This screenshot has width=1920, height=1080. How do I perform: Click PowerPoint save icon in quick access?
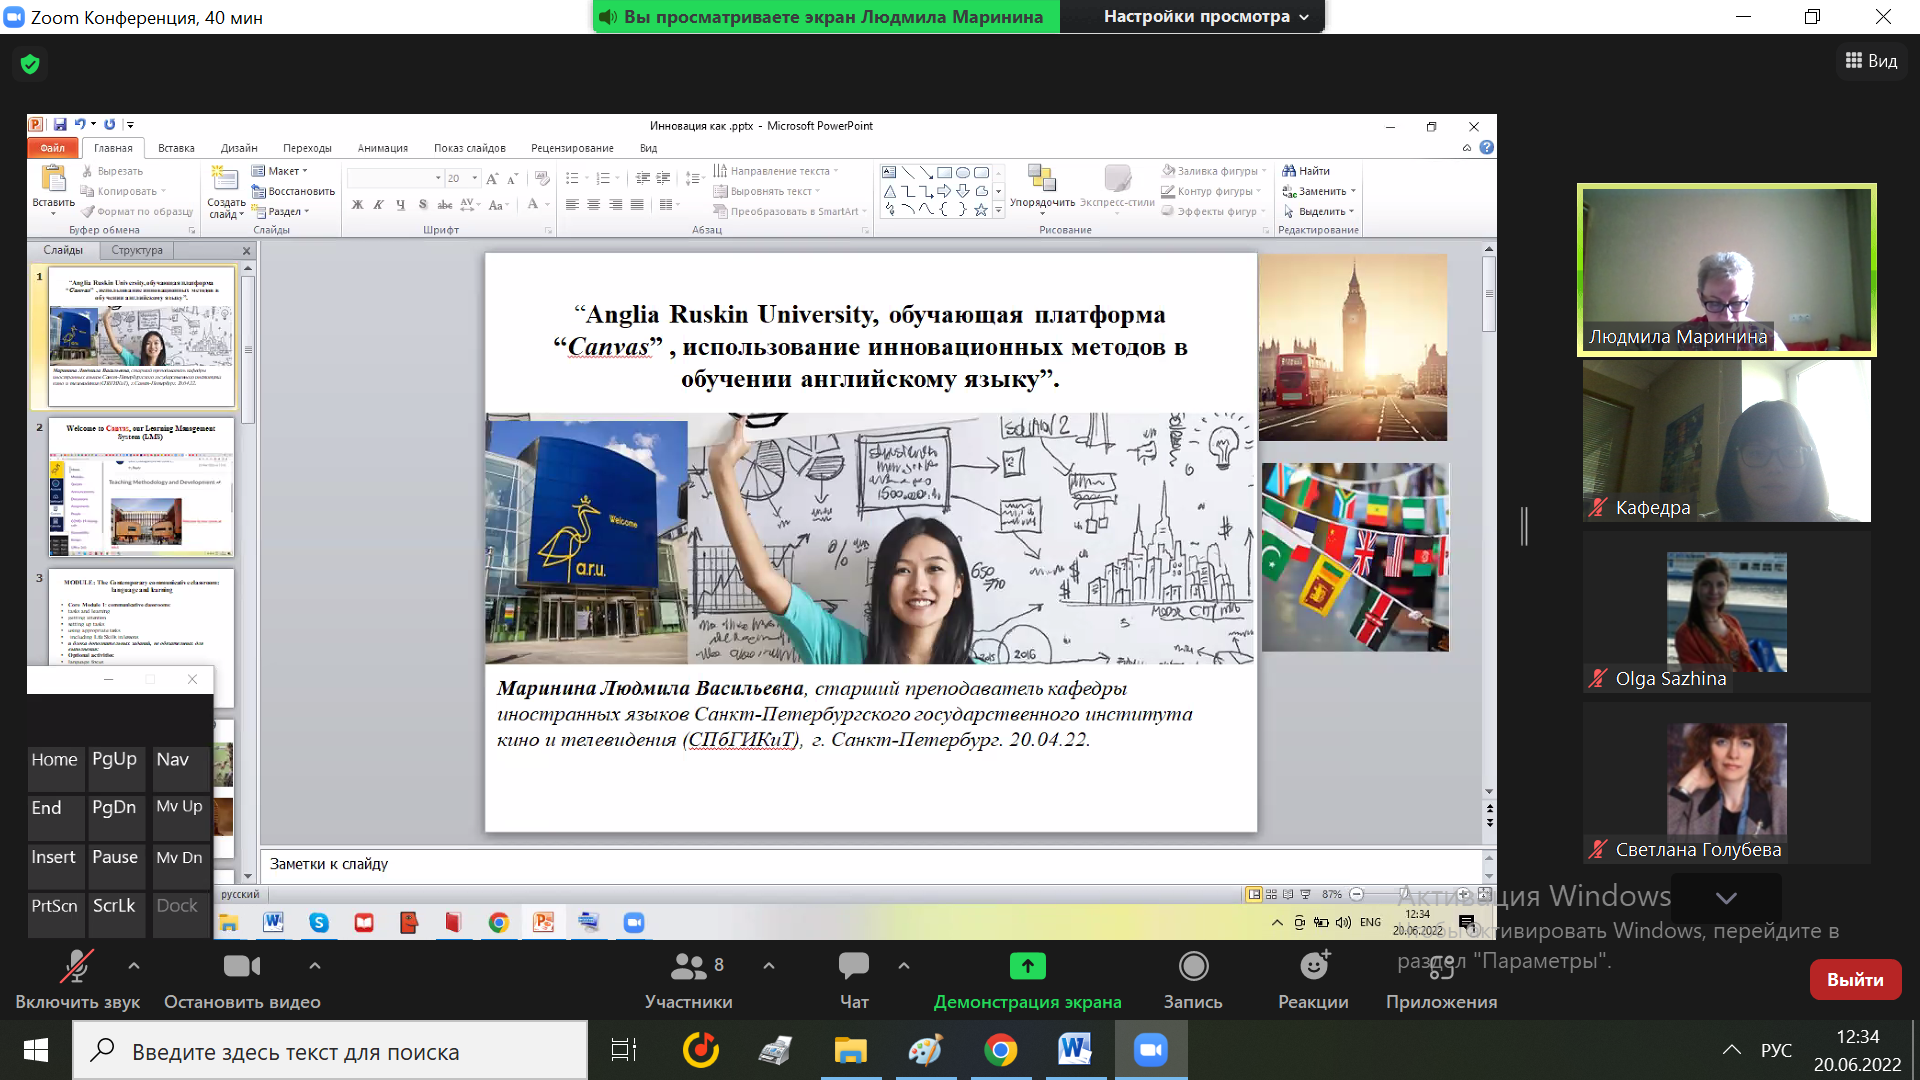(x=60, y=125)
